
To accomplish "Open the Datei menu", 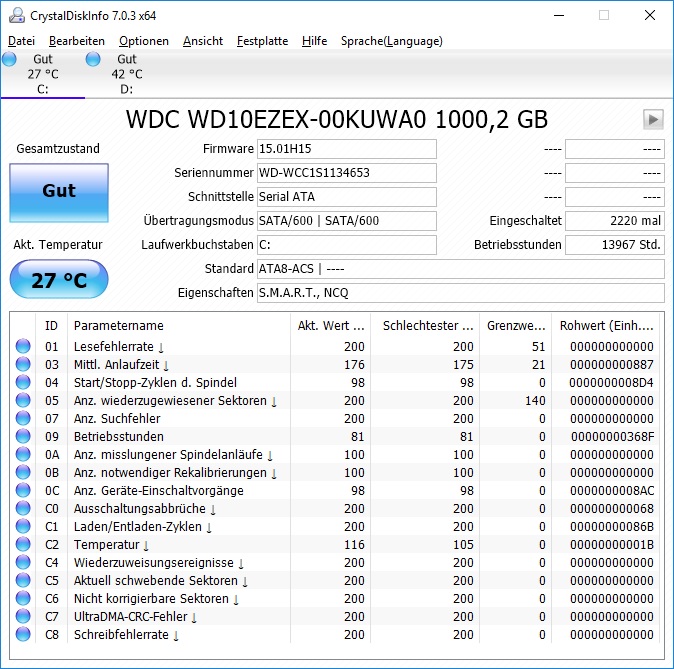I will point(21,41).
